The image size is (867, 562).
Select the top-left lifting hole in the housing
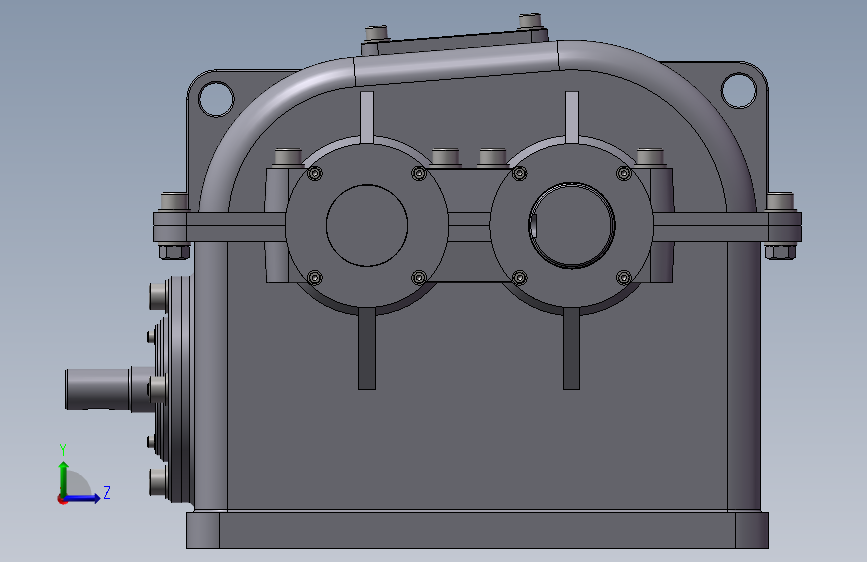[x=216, y=99]
